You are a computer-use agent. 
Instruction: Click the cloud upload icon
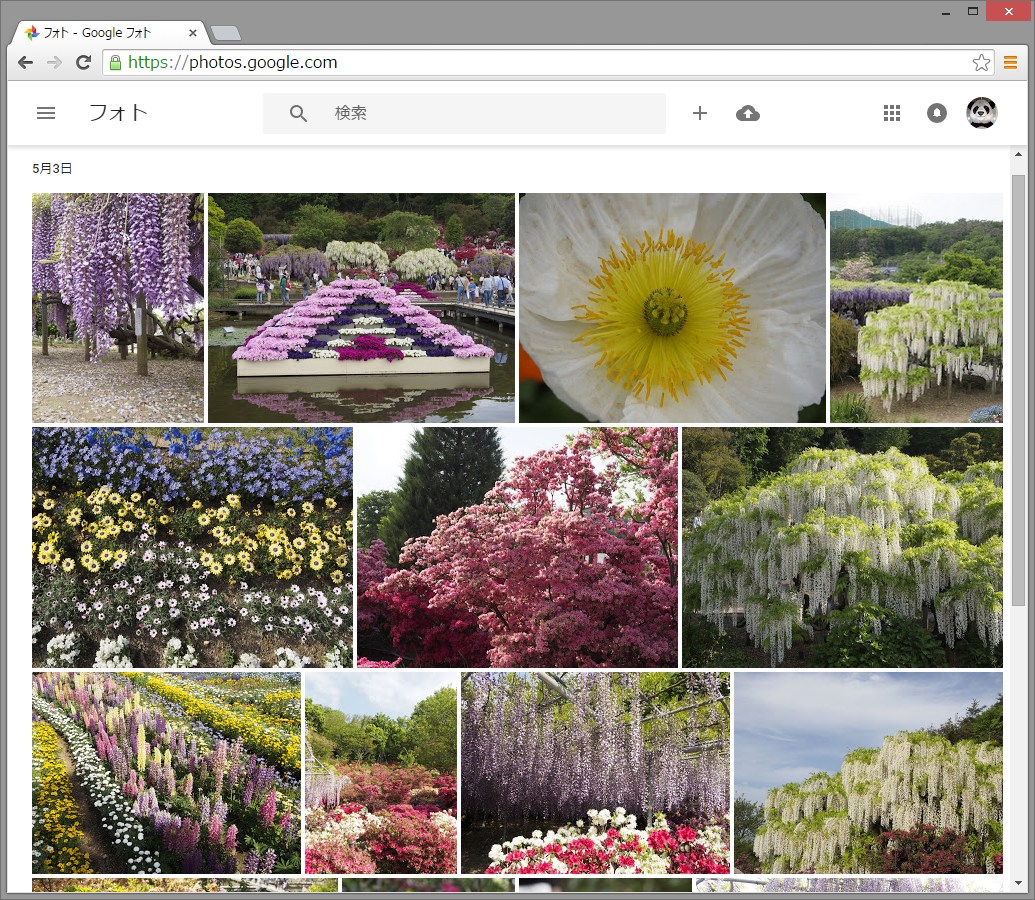pyautogui.click(x=747, y=113)
